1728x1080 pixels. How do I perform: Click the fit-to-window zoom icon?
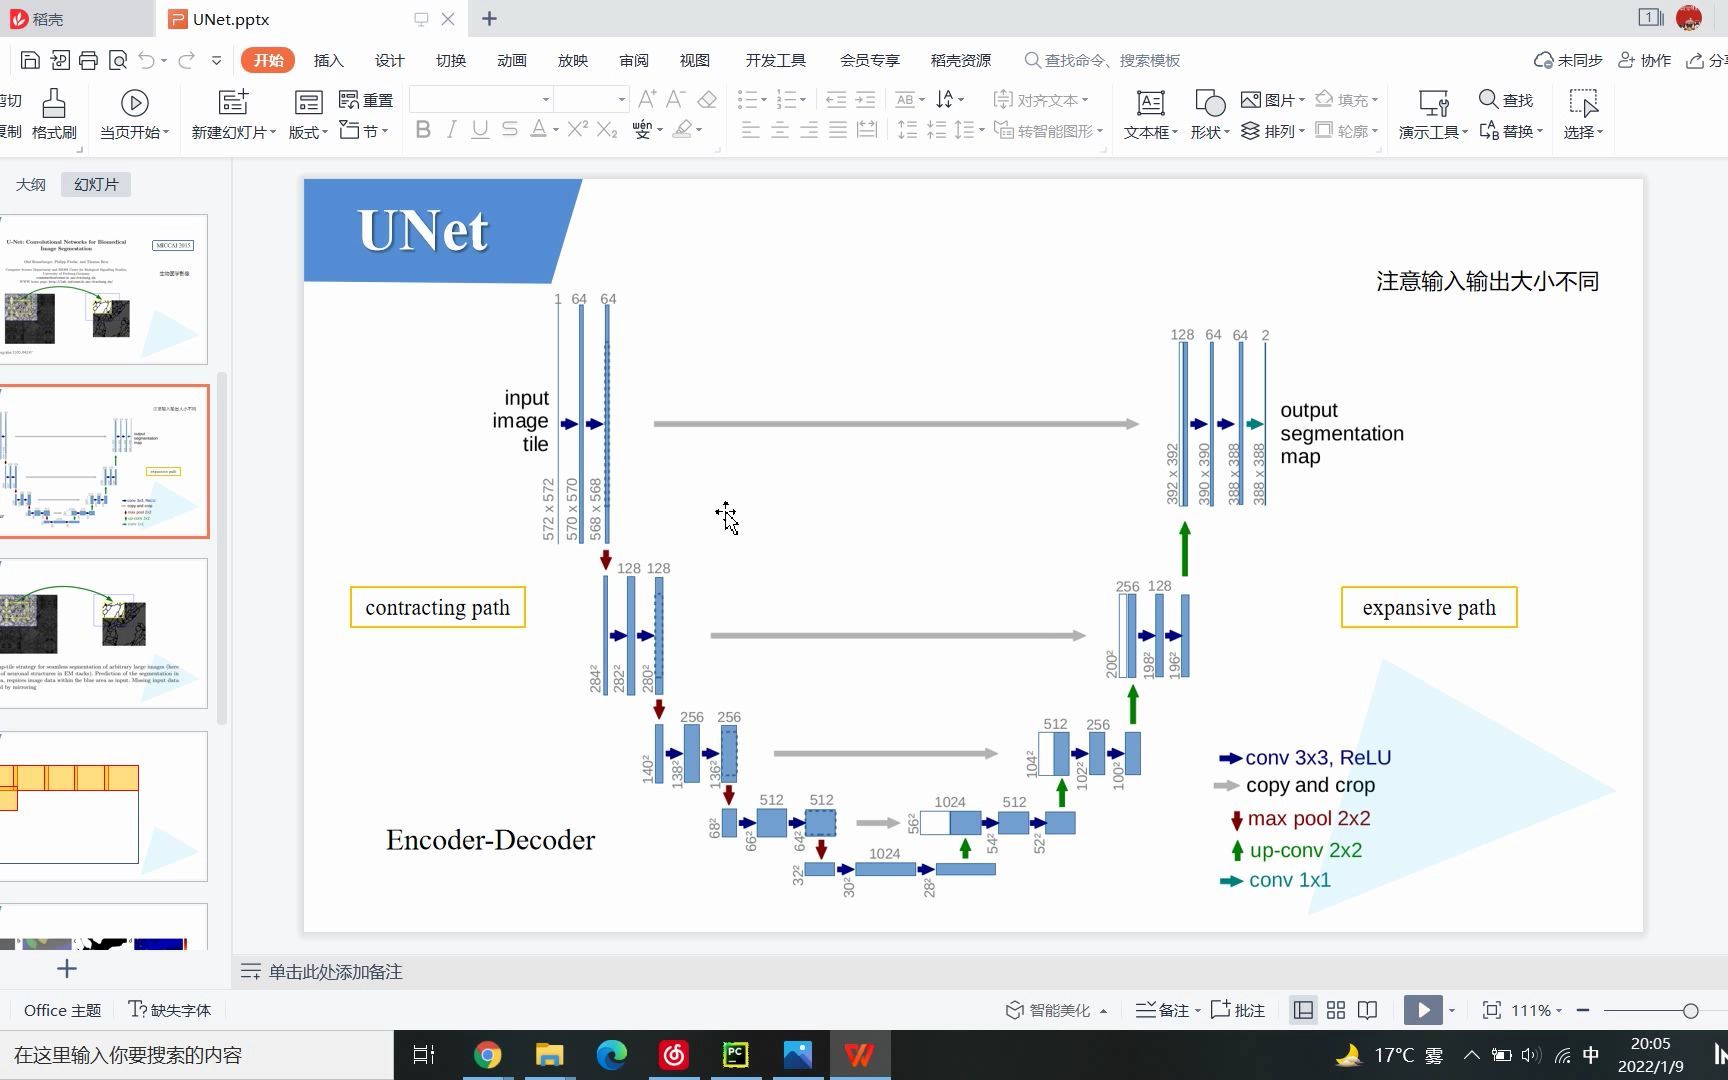tap(1491, 1010)
